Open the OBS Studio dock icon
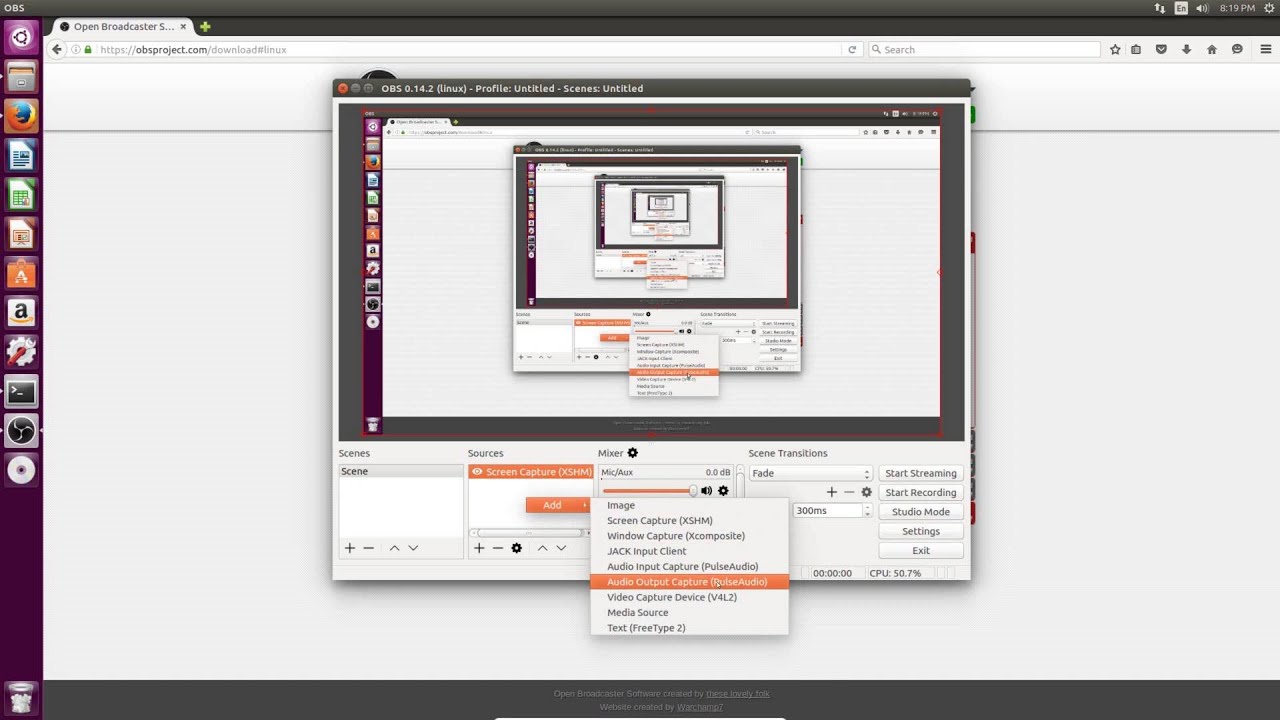The image size is (1280, 720). click(x=21, y=432)
